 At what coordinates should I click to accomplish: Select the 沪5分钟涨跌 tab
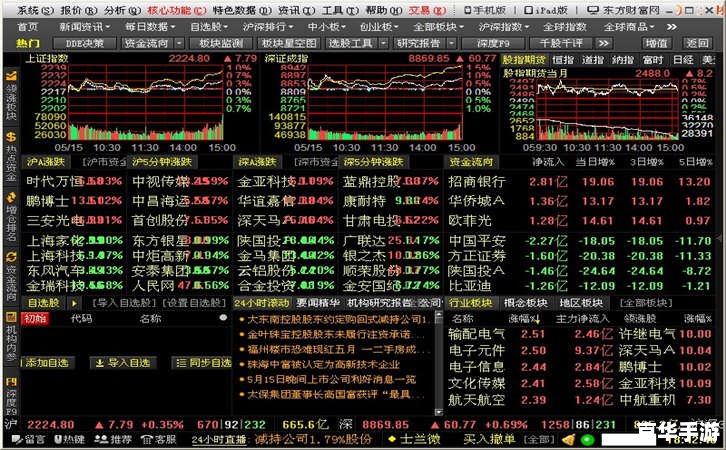pos(162,162)
